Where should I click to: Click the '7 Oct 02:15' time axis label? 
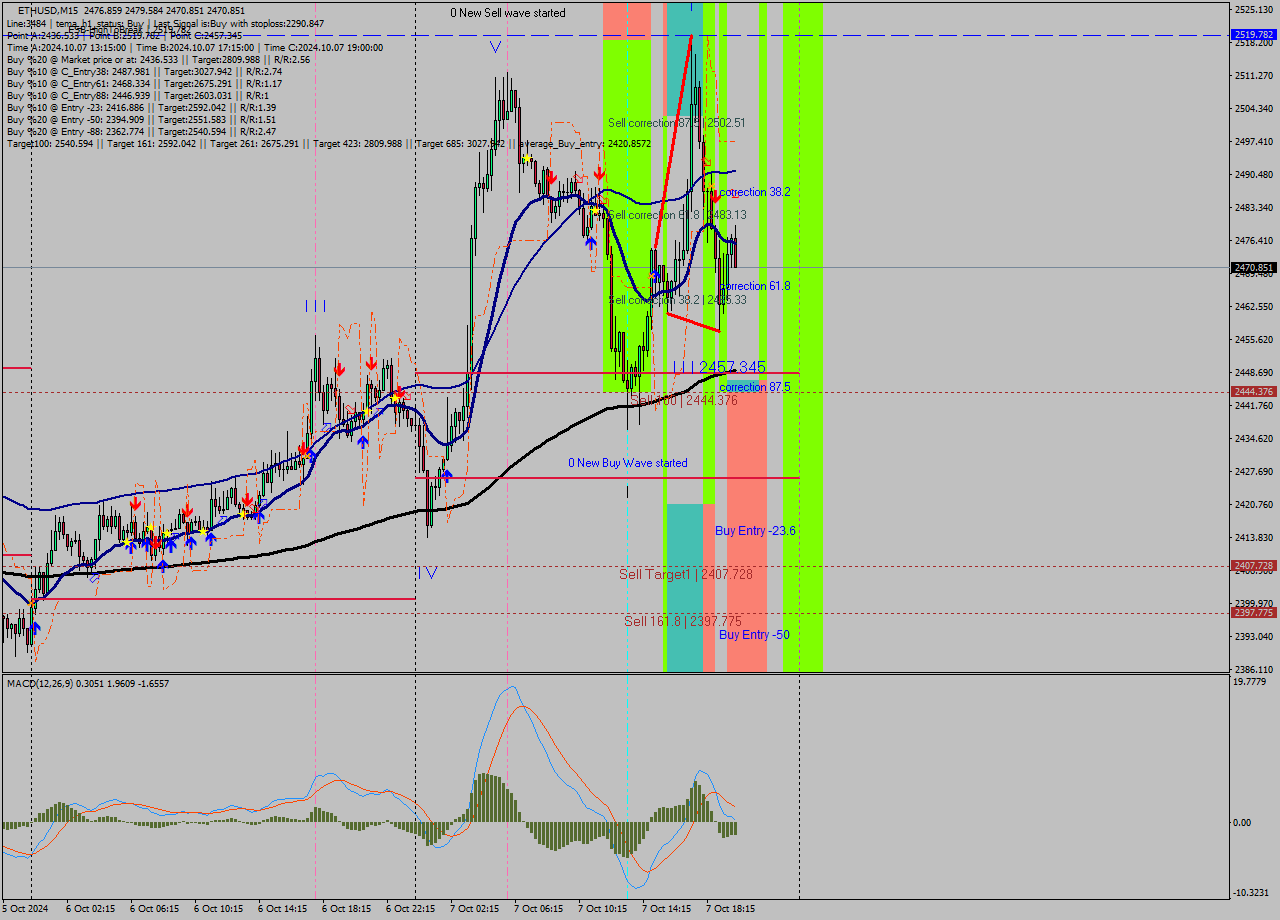(x=475, y=909)
